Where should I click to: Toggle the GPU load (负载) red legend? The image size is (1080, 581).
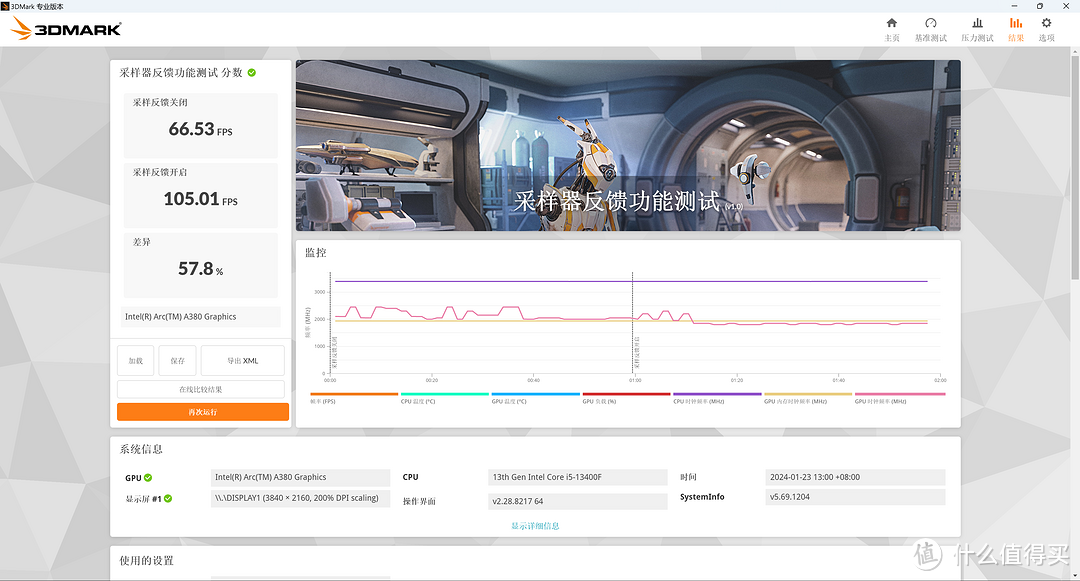[x=626, y=398]
